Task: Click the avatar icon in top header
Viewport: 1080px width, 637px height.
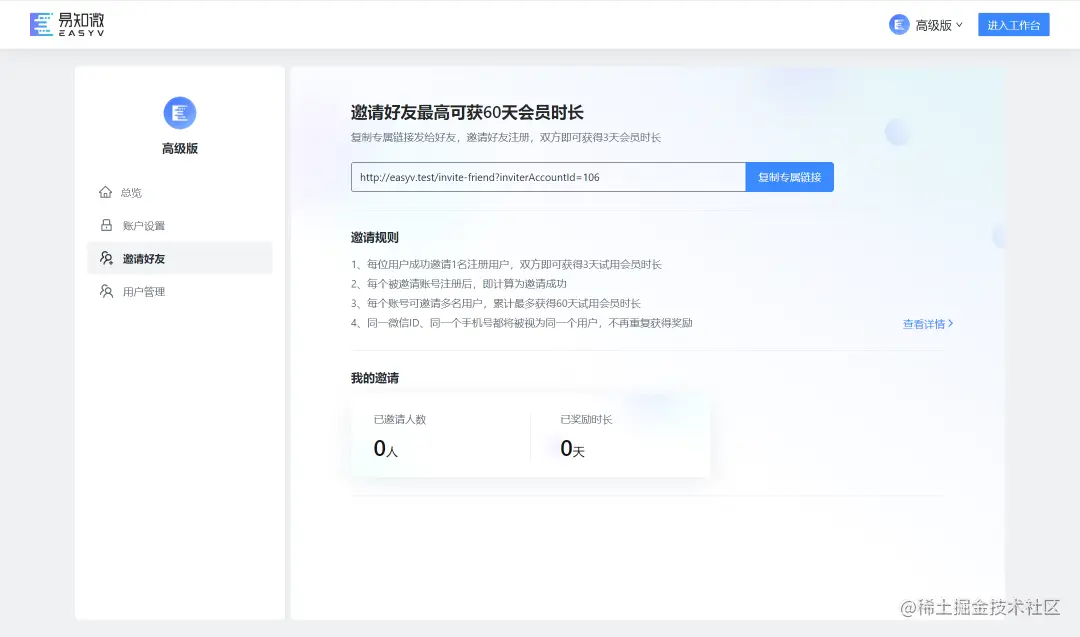Action: (x=899, y=25)
